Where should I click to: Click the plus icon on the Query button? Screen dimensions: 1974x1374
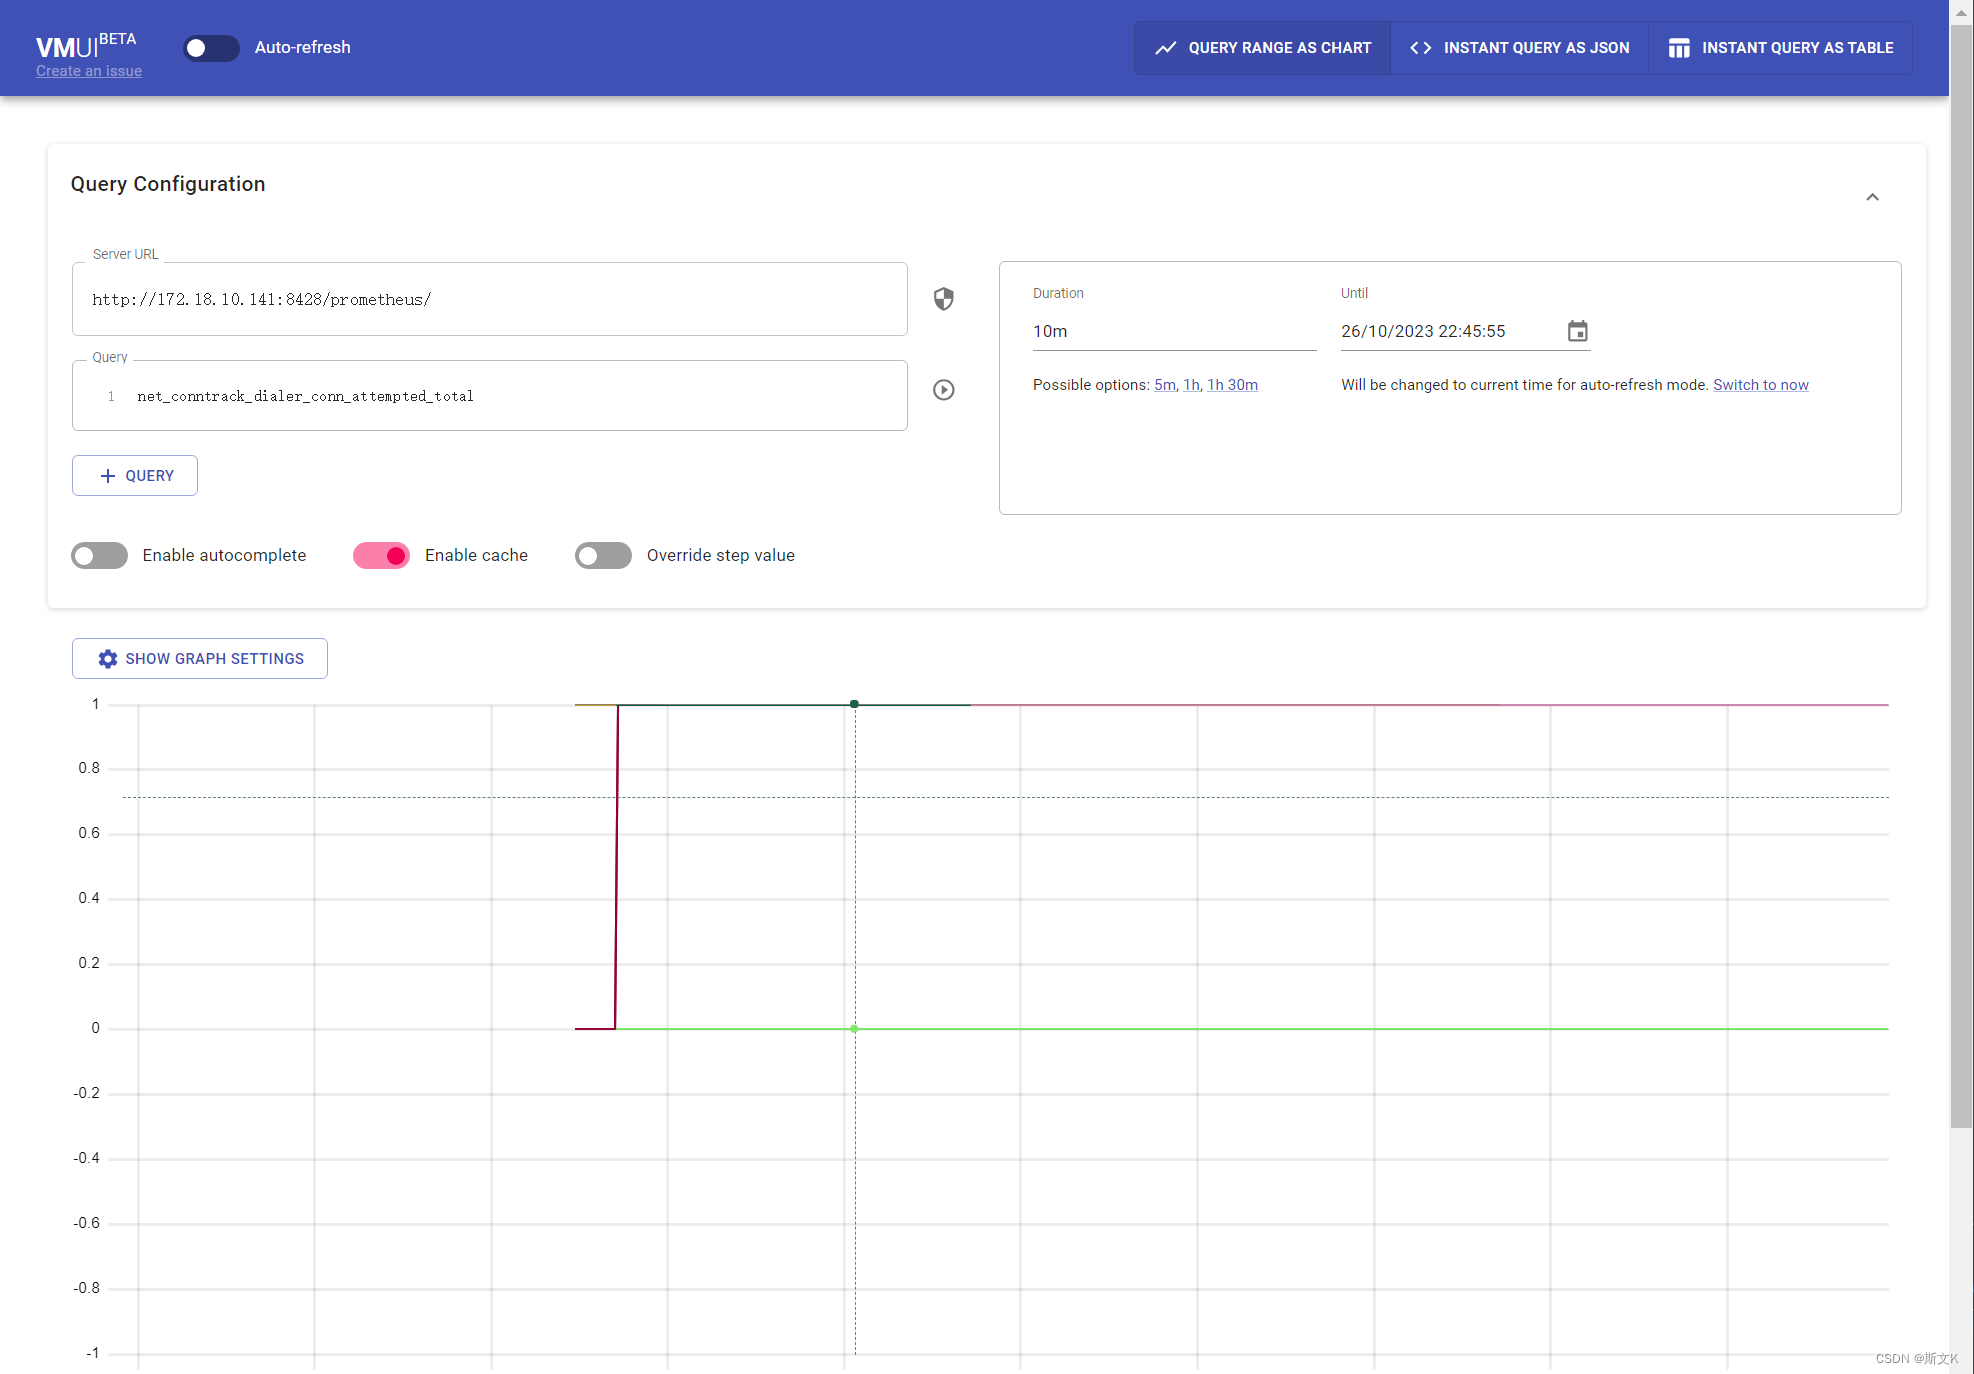click(x=108, y=476)
